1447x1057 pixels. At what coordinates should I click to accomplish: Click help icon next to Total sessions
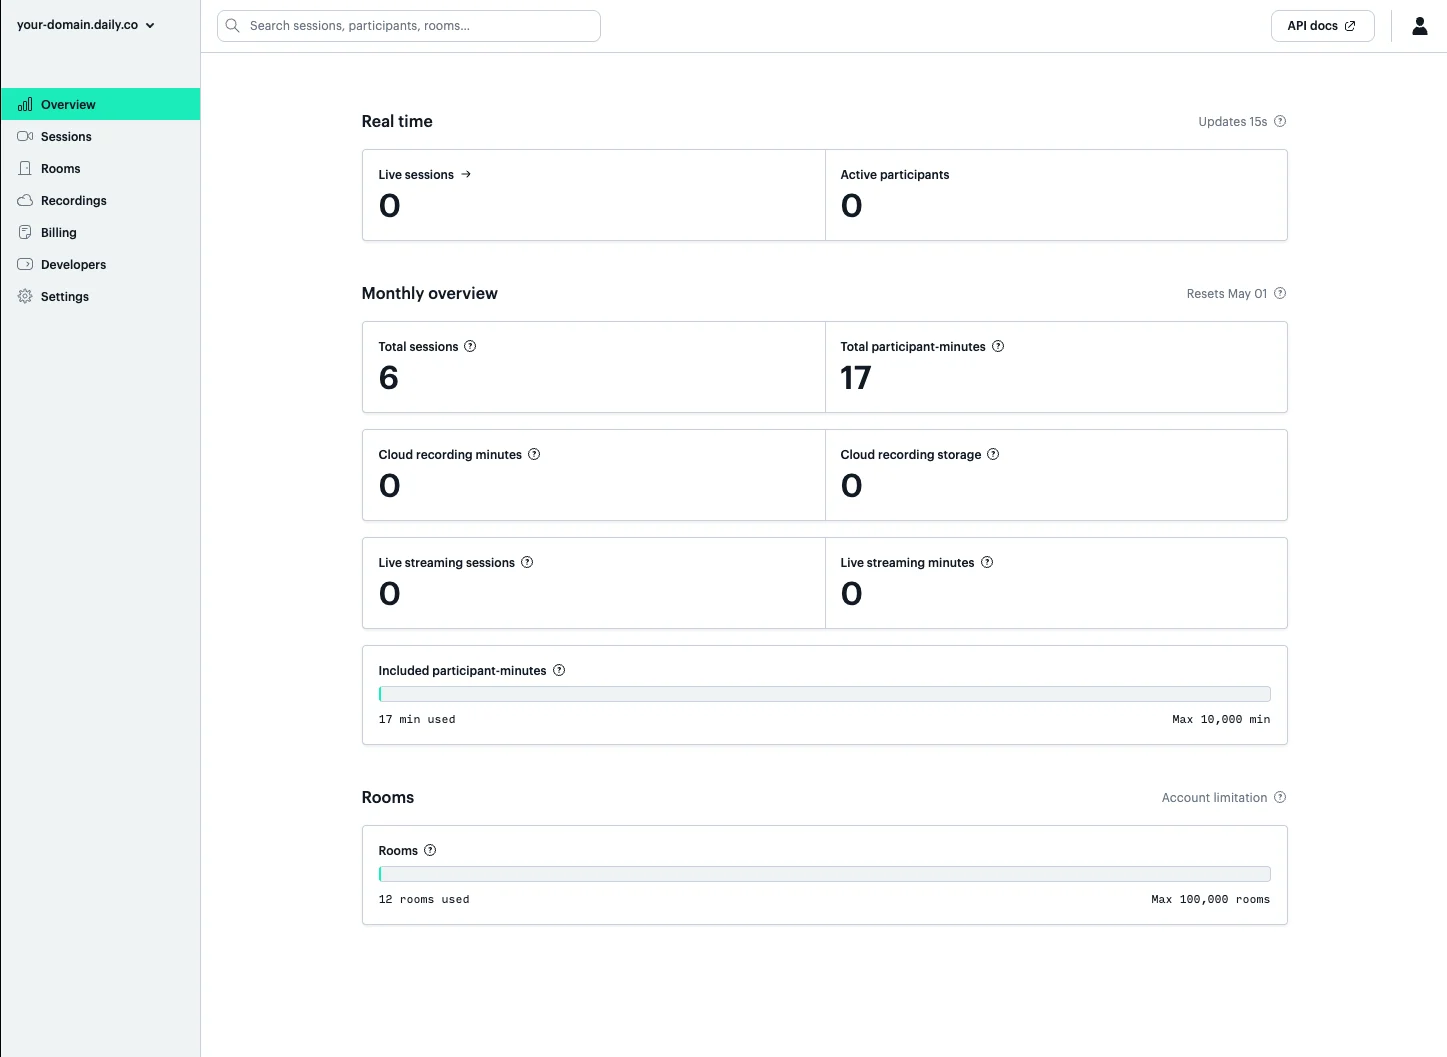pos(470,346)
